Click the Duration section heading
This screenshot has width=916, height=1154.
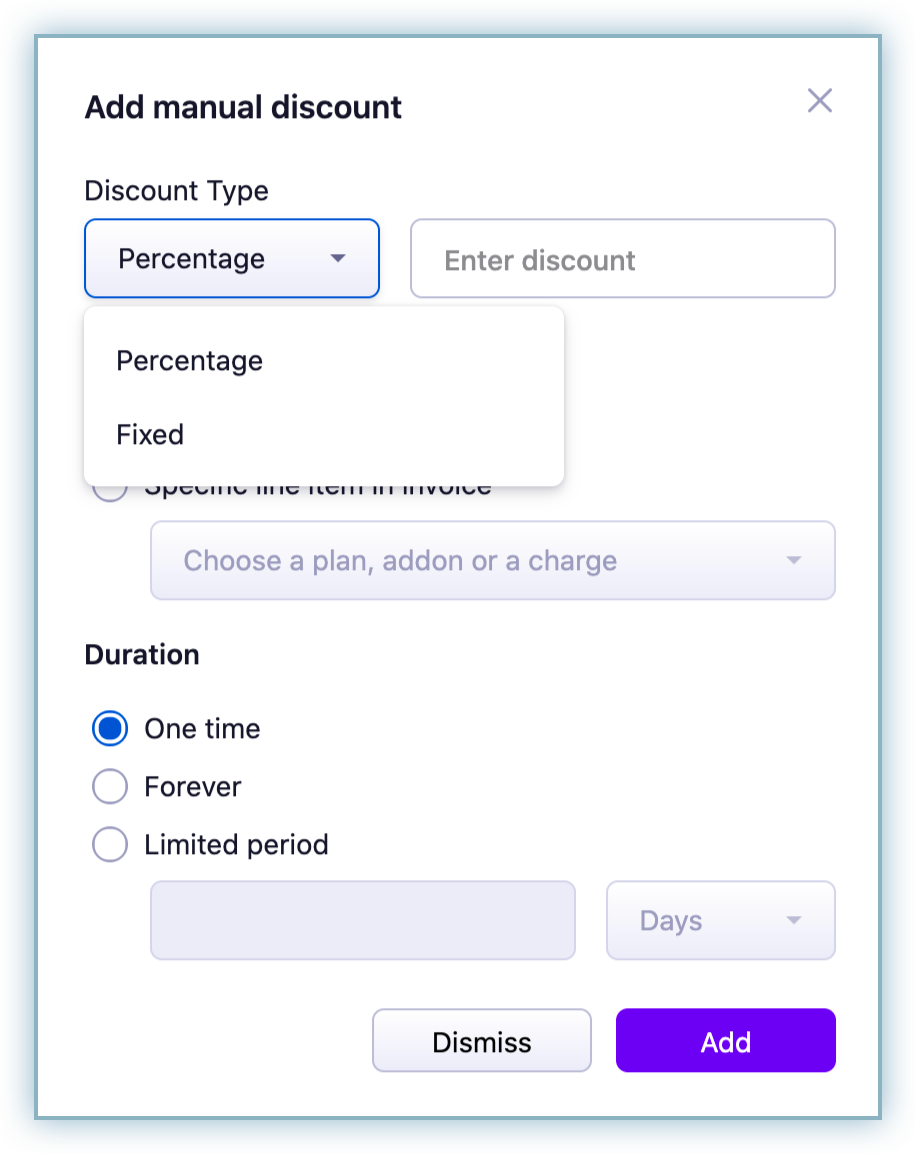(x=142, y=654)
